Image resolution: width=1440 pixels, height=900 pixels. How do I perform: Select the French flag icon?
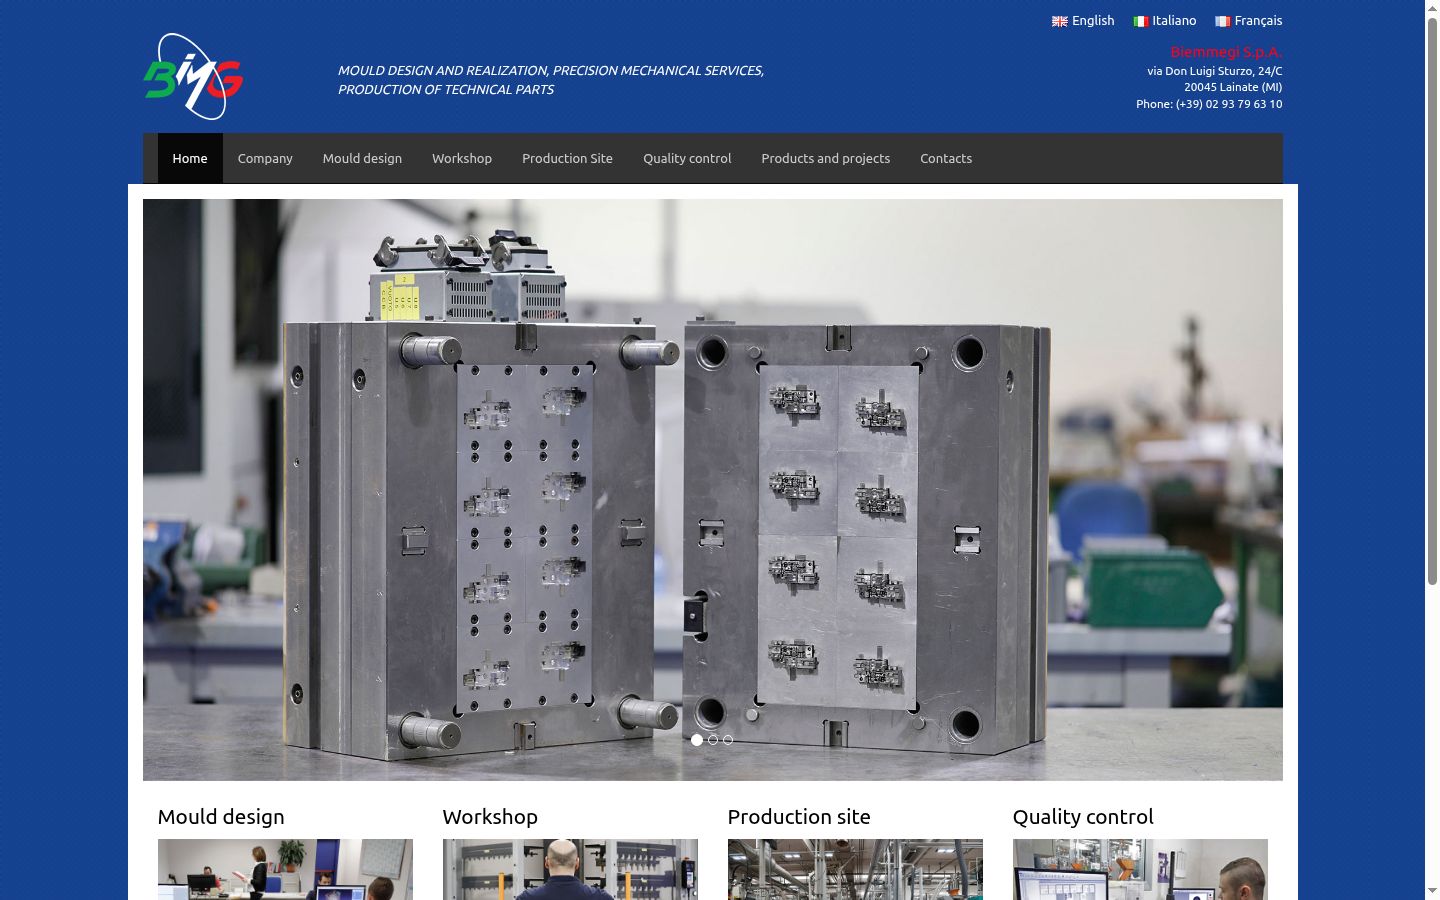[1222, 21]
